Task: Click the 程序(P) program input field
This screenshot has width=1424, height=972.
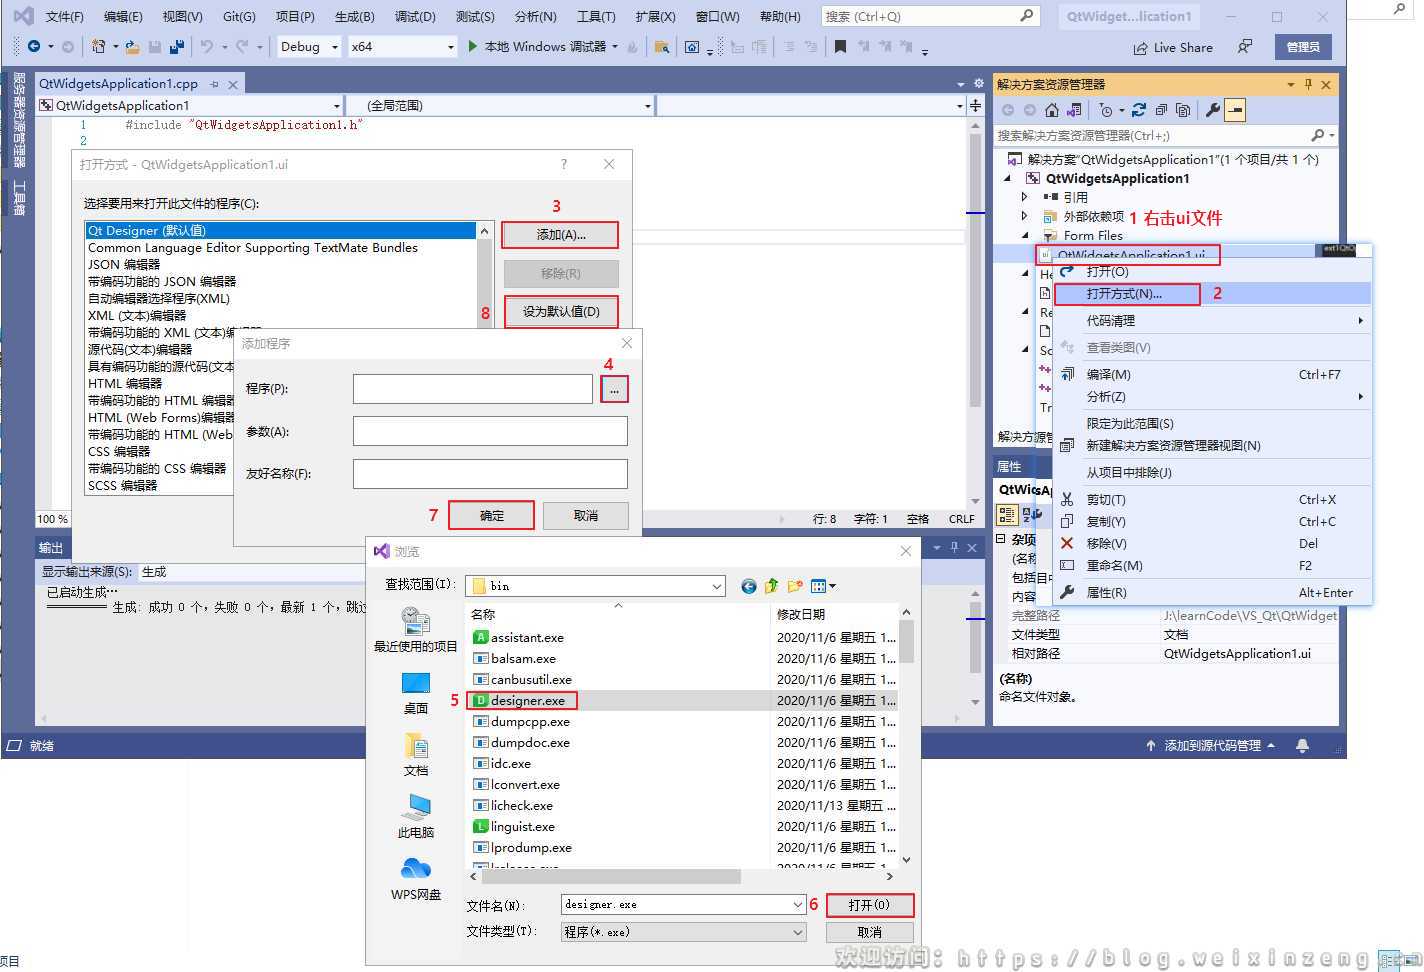Action: (472, 389)
